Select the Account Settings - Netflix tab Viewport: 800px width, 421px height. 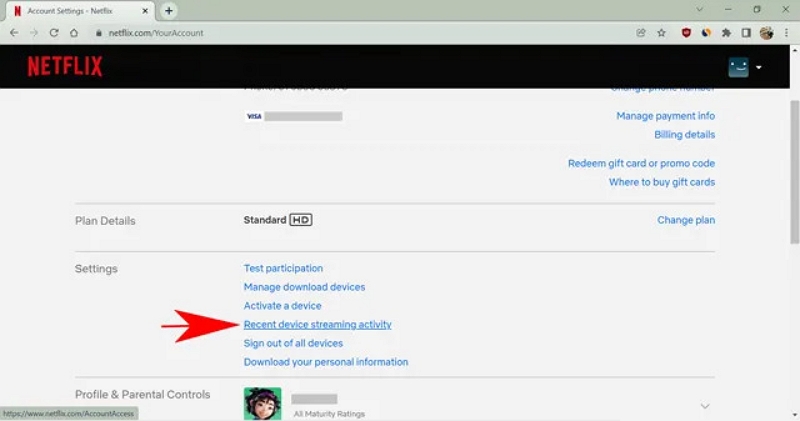(79, 11)
